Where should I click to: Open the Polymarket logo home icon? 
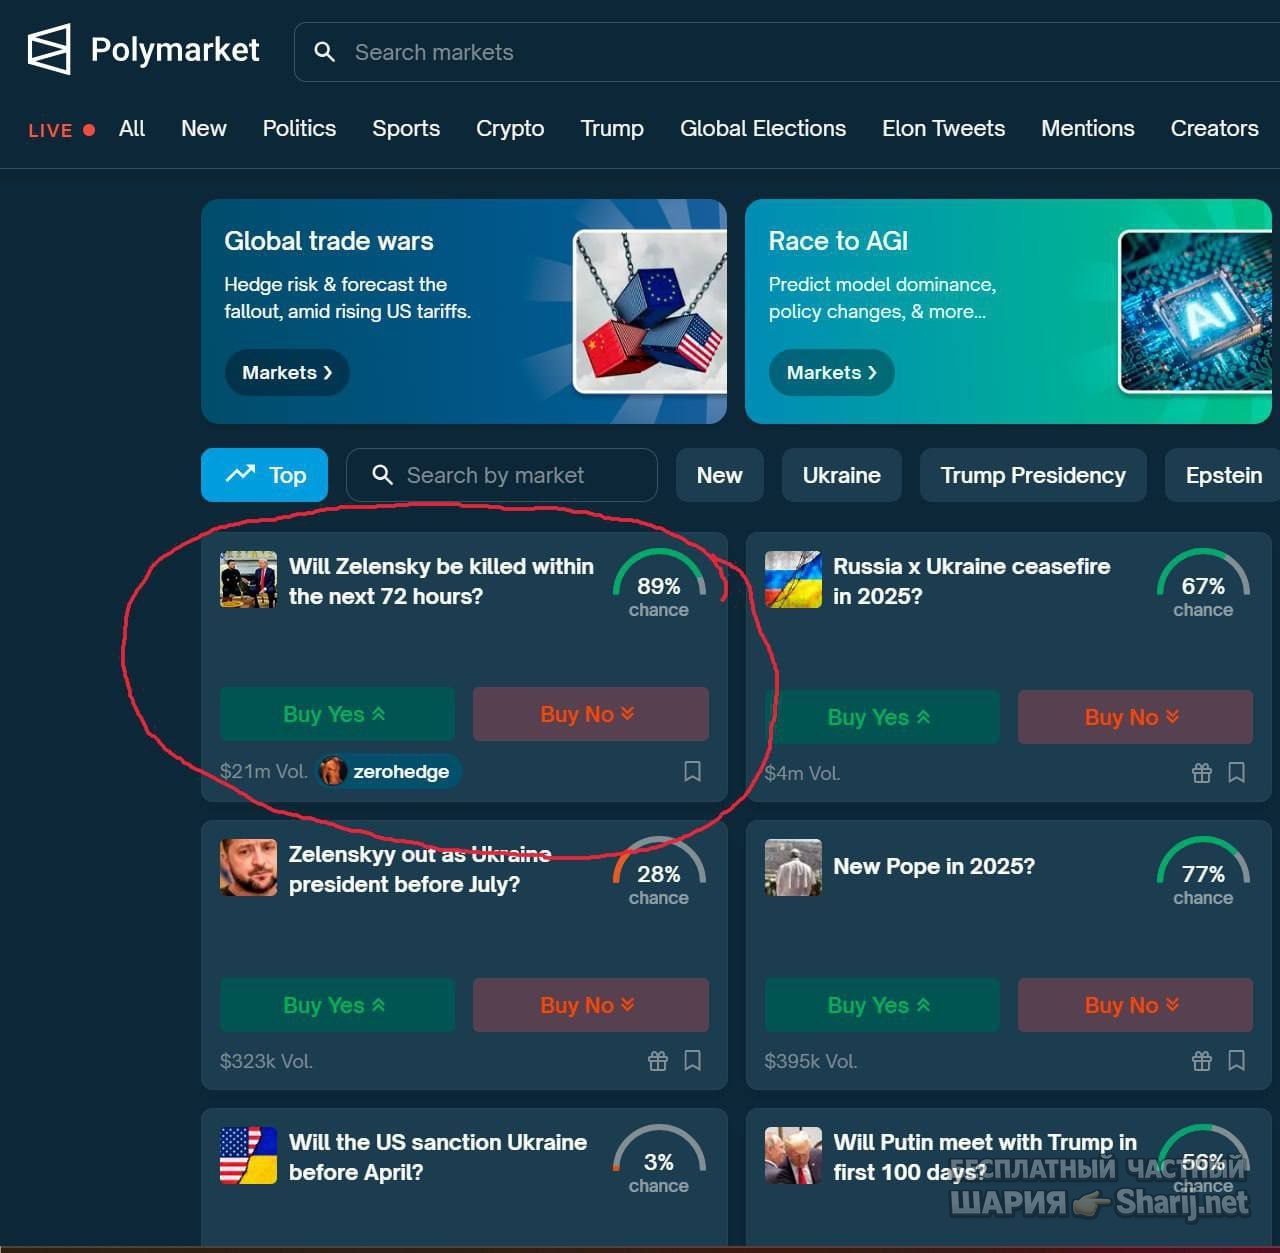(x=49, y=49)
